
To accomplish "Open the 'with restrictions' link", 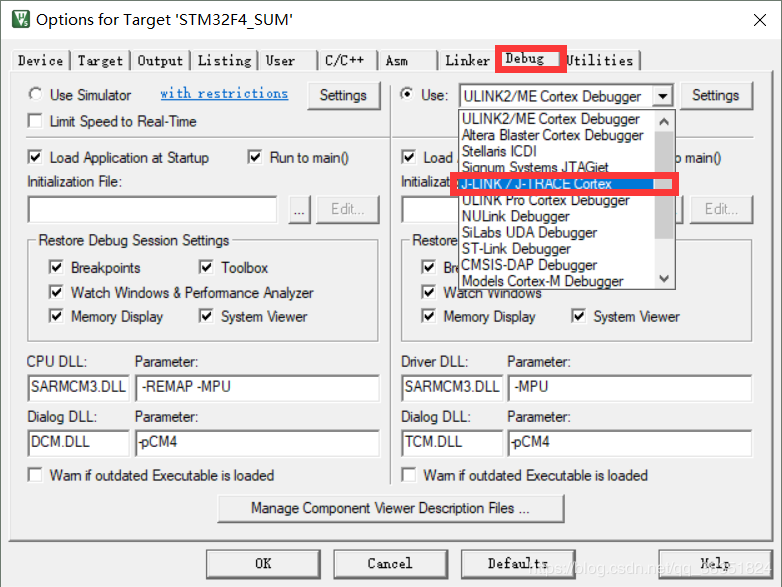I will tap(224, 93).
